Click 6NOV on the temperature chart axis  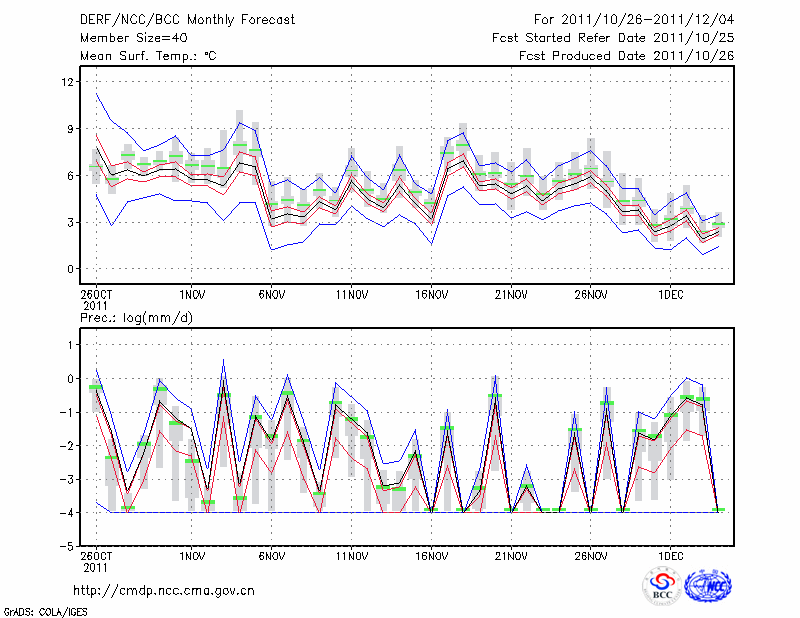tap(271, 296)
